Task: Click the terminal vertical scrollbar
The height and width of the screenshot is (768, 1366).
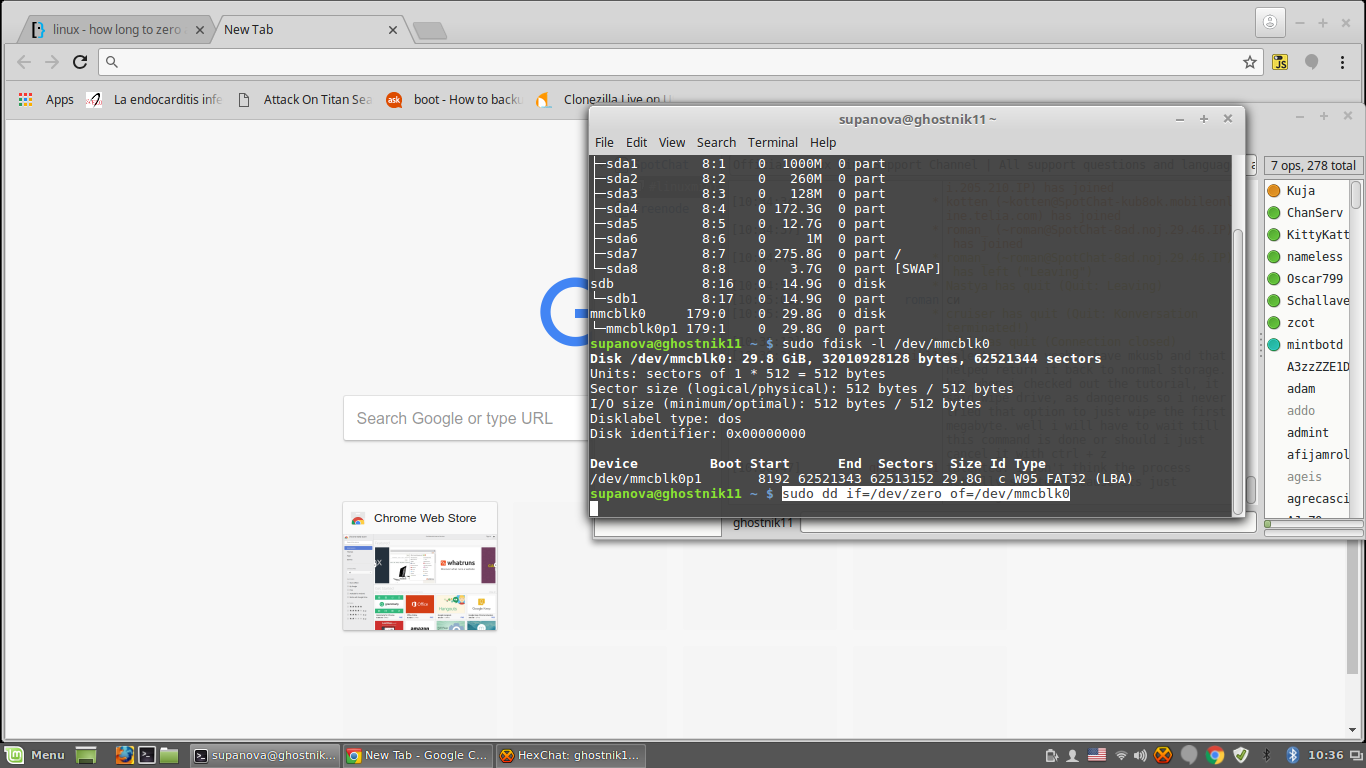Action: tap(1238, 370)
